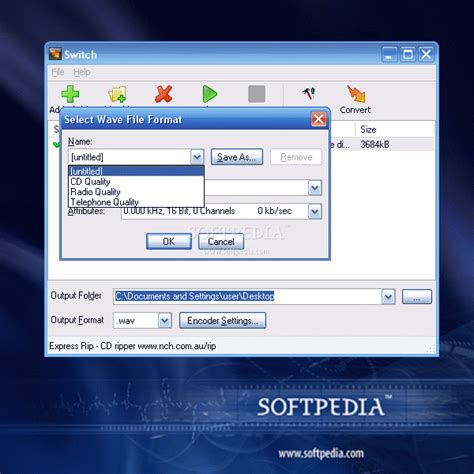Click the Switch app title bar icon
474x474 pixels.
tap(55, 54)
